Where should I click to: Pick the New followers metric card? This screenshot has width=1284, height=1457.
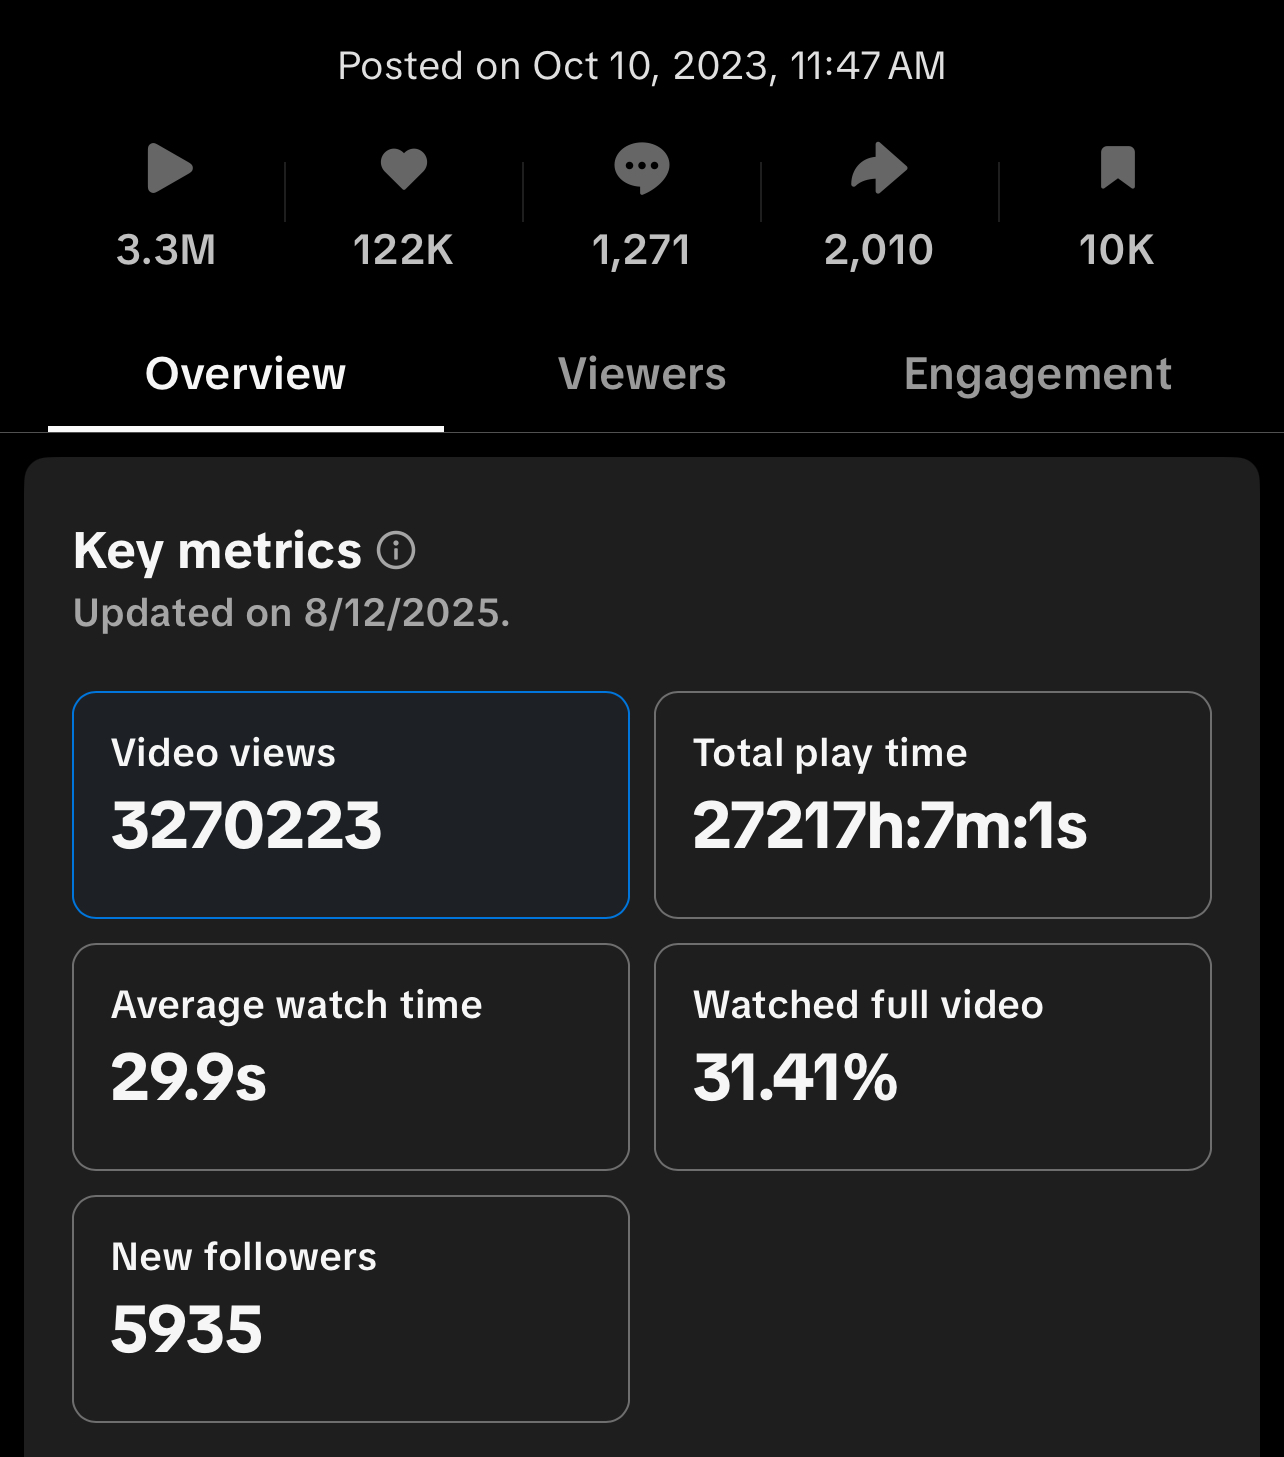click(351, 1309)
